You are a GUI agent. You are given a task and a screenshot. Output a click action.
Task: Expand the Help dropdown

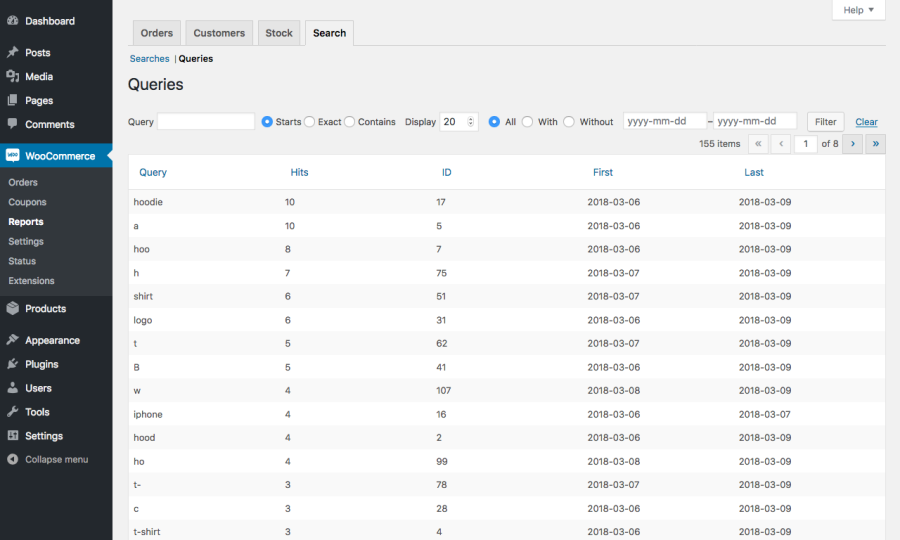coord(858,10)
